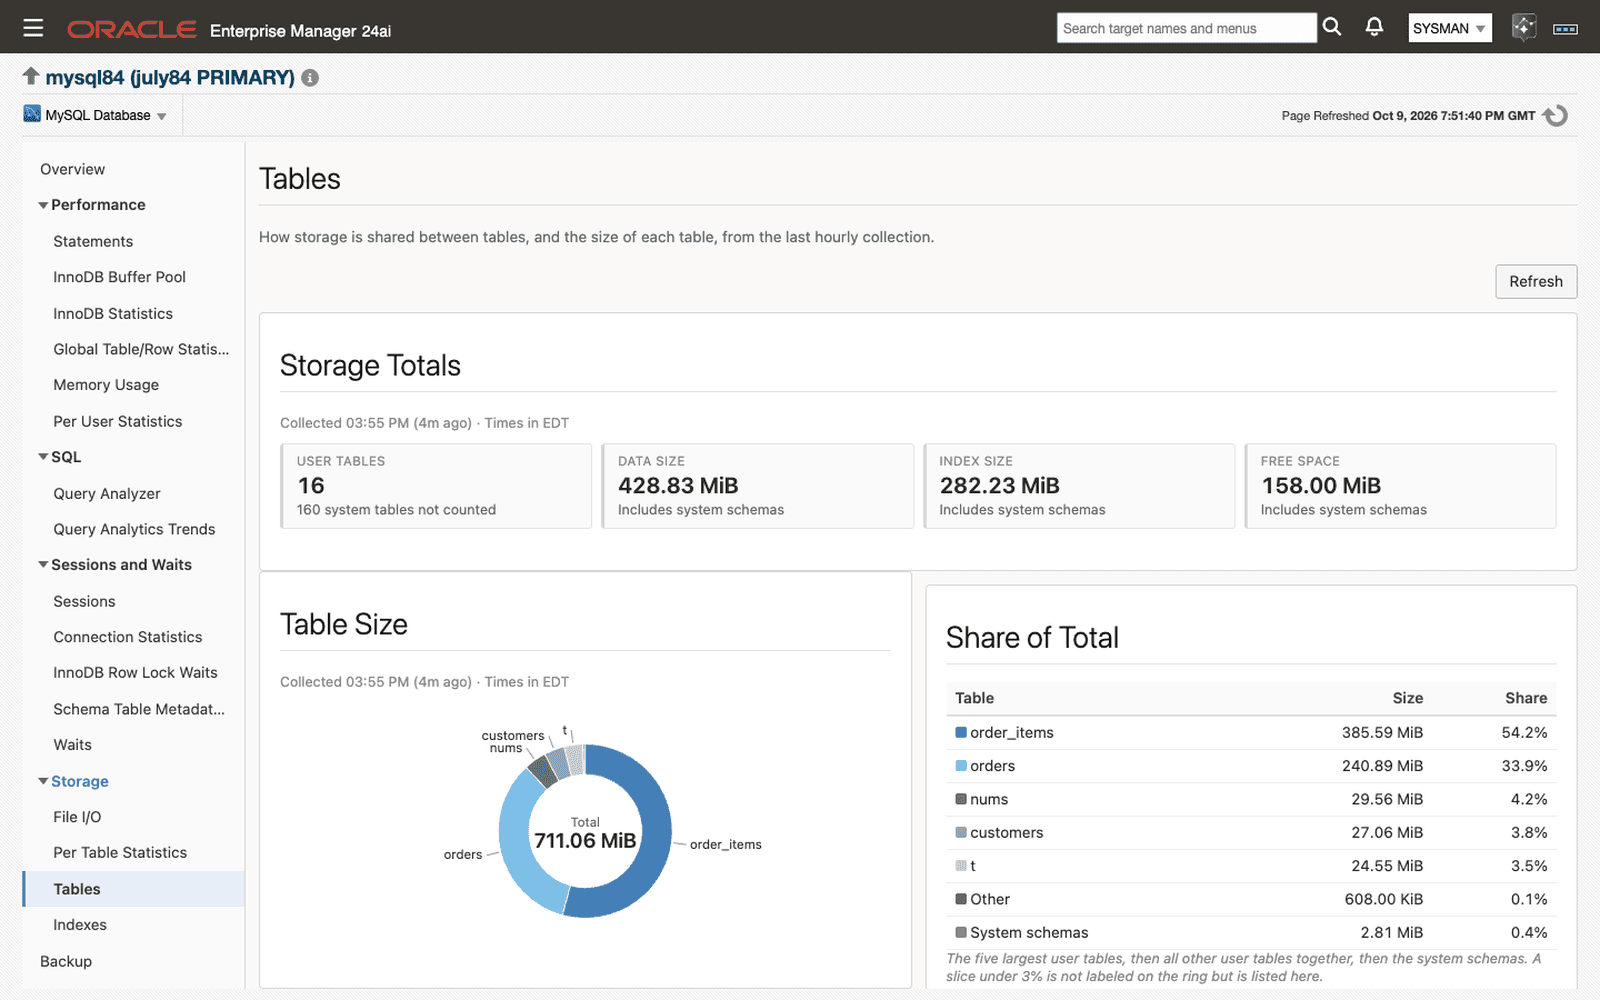Click the order_items color swatch
The width and height of the screenshot is (1600, 1000).
pyautogui.click(x=961, y=732)
